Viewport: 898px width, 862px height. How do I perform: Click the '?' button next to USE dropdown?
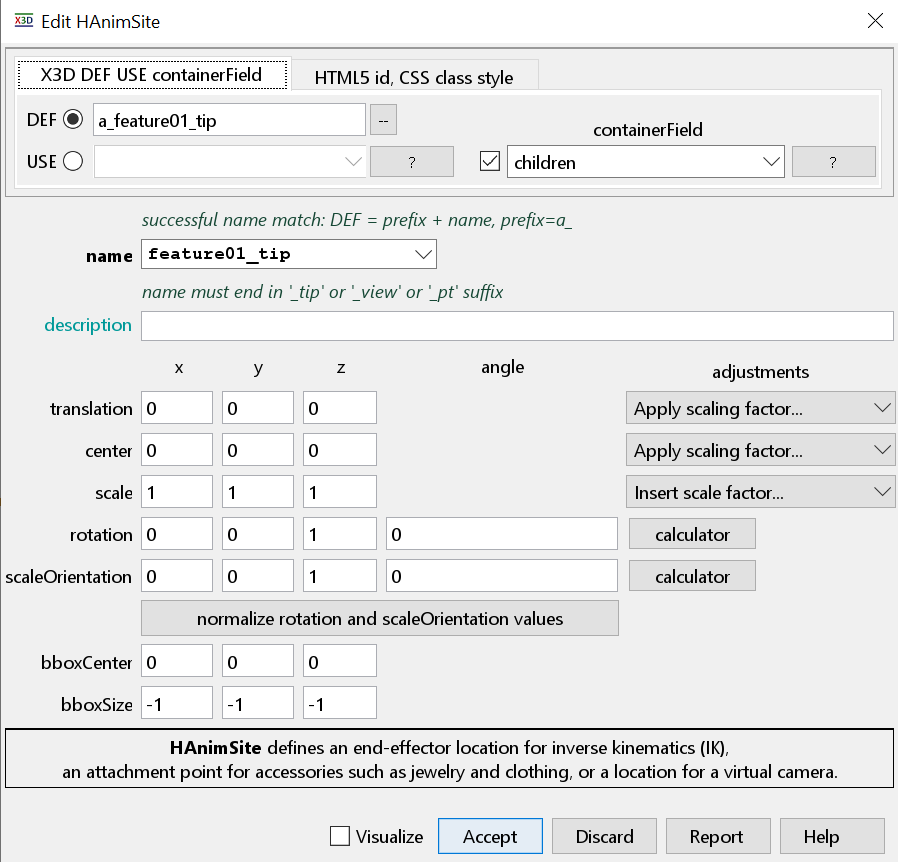point(411,161)
